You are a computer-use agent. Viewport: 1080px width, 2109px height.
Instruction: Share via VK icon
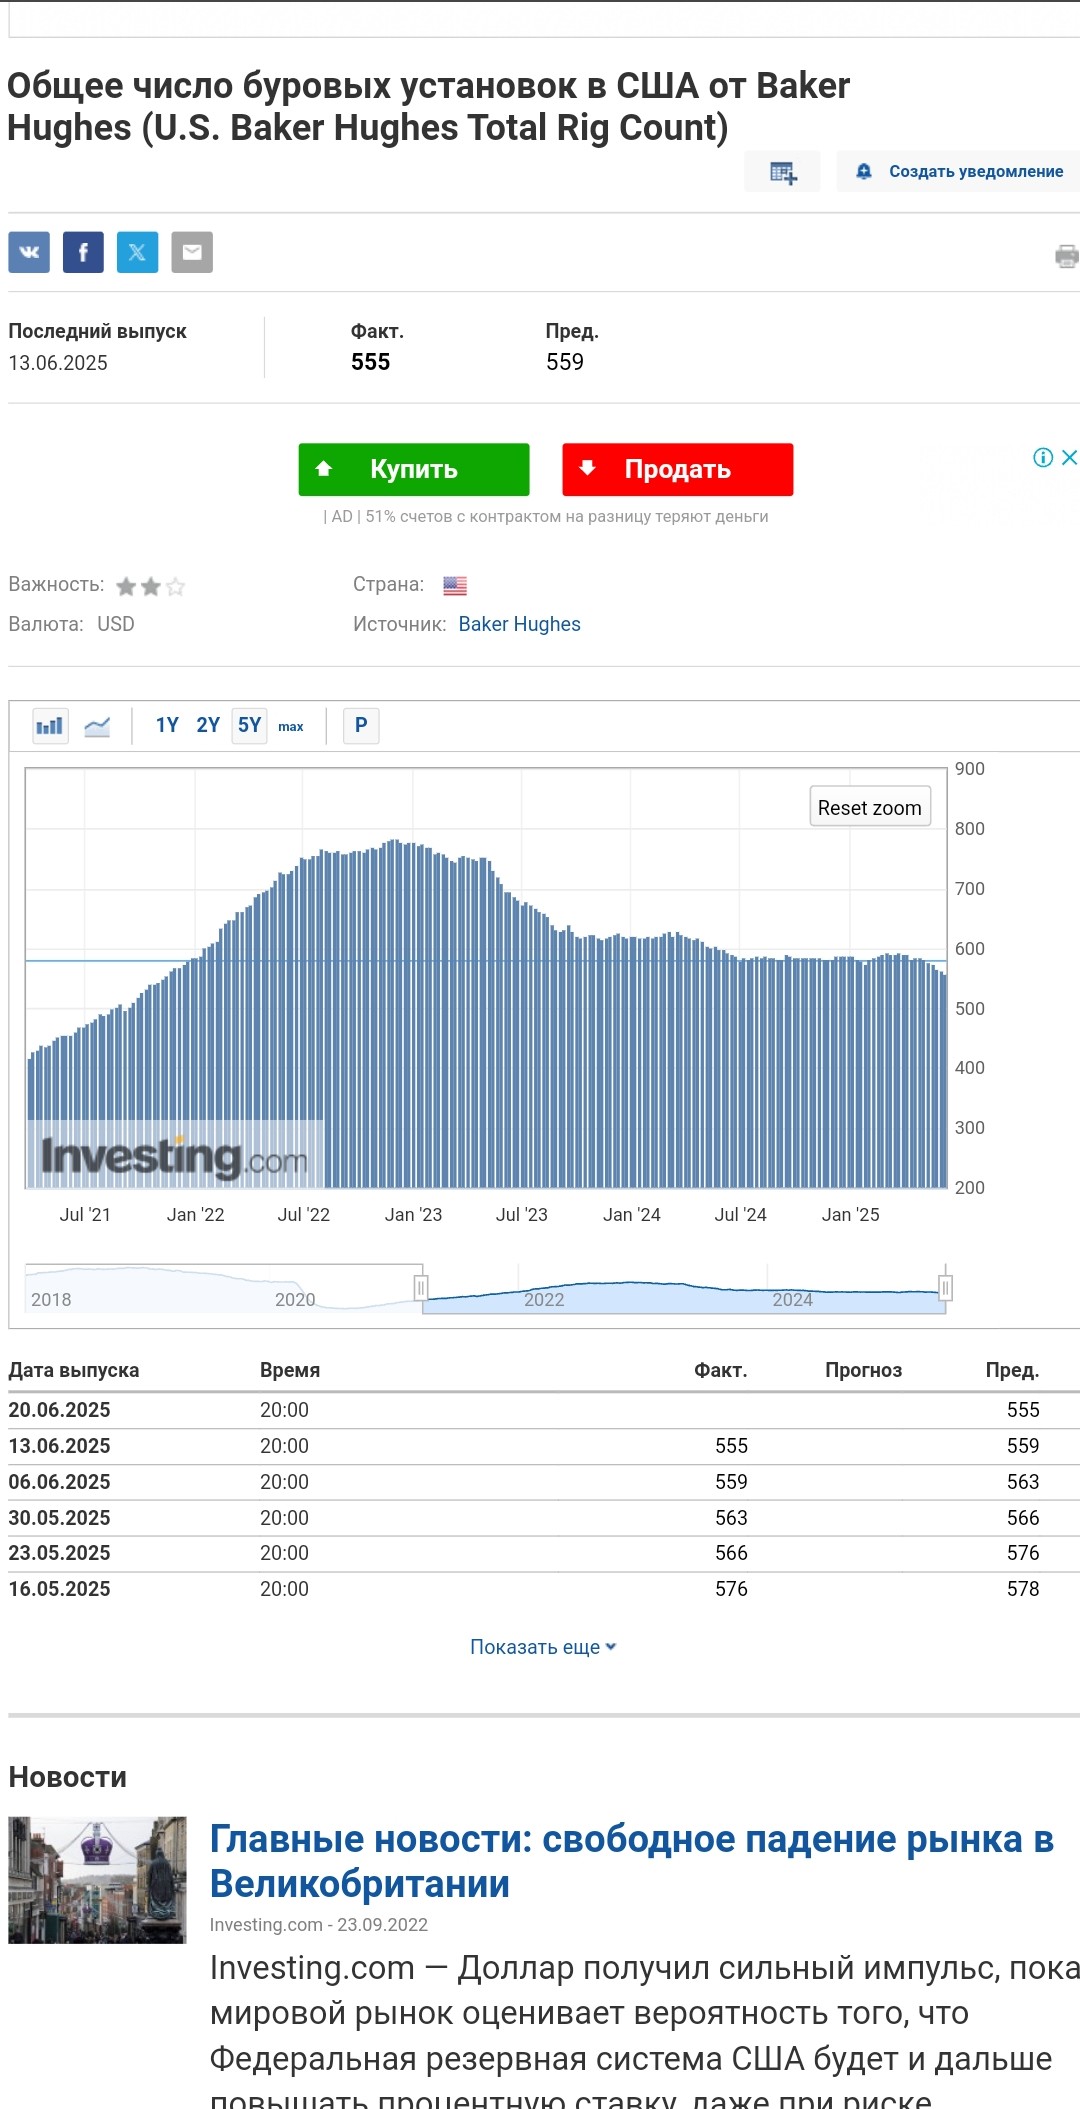click(x=29, y=252)
